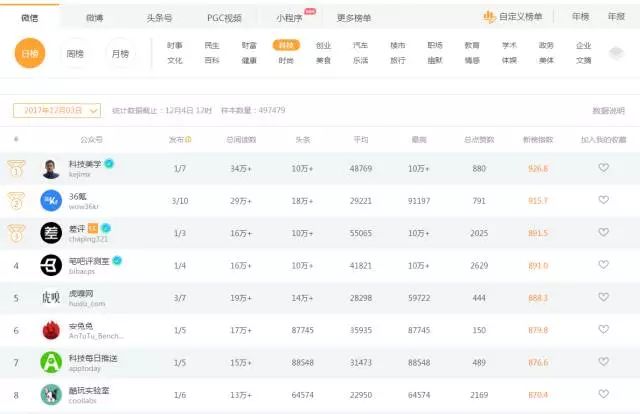Click the 科技每日推送 green logo avatar
Viewport: 640px width, 414px height.
(51, 362)
